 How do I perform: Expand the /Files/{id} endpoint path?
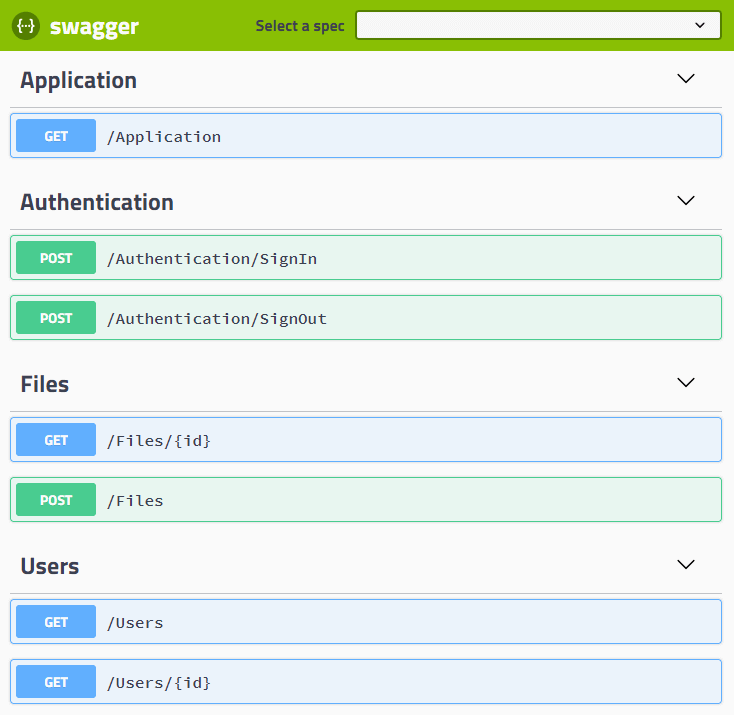pos(159,441)
